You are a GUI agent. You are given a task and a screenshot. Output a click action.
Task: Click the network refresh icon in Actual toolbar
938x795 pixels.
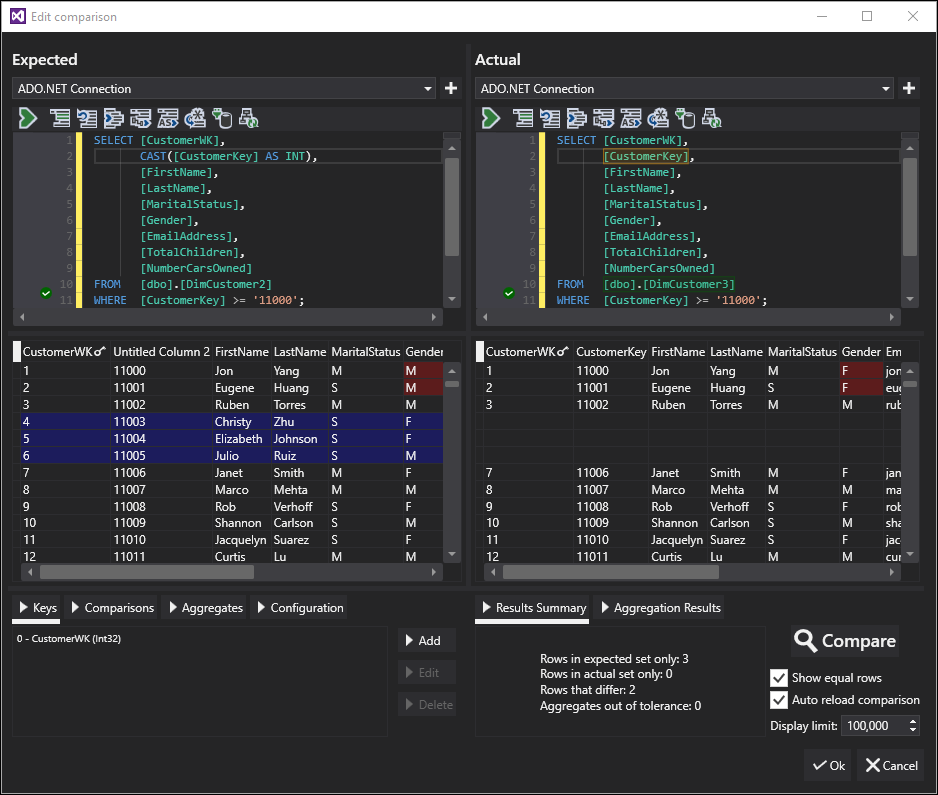tap(711, 118)
